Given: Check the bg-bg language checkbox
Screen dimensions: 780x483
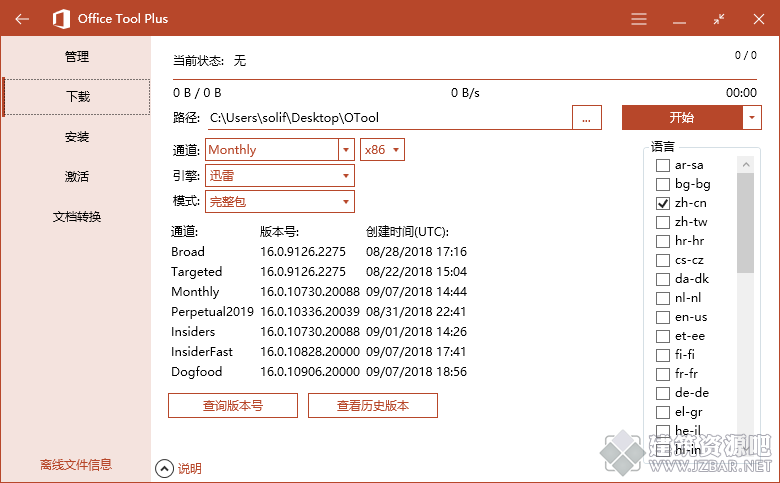Looking at the screenshot, I should point(663,184).
